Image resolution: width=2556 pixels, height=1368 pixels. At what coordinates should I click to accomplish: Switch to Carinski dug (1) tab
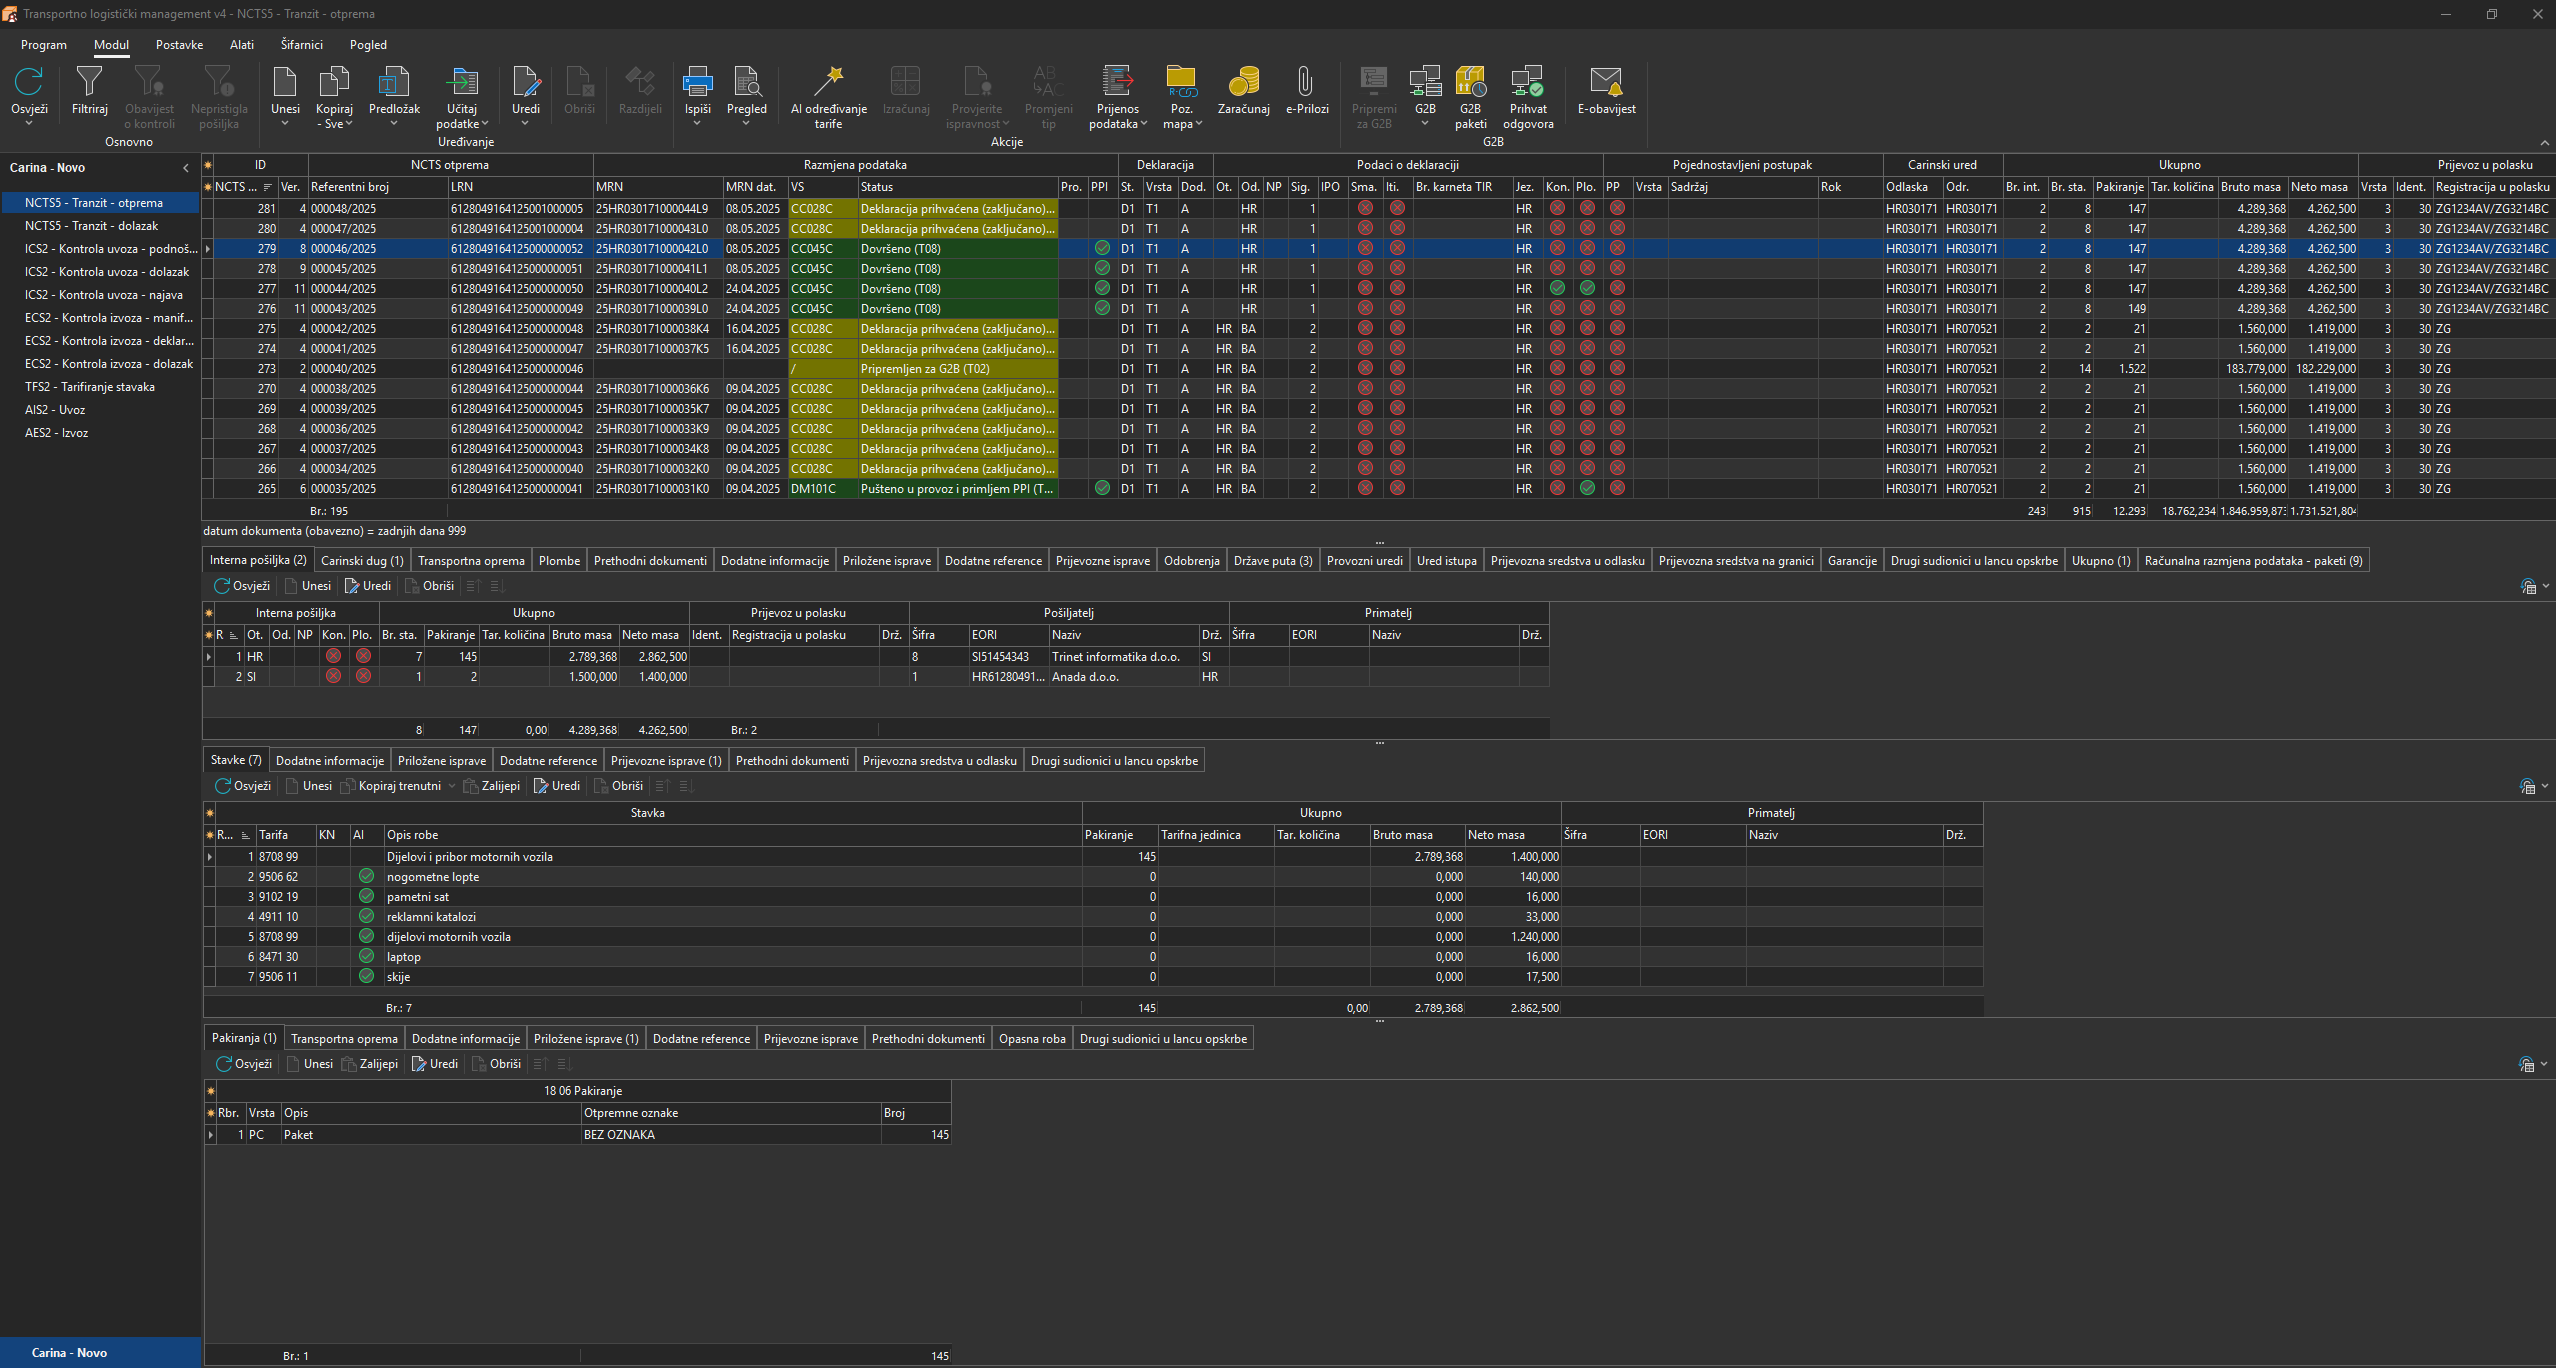pyautogui.click(x=362, y=561)
